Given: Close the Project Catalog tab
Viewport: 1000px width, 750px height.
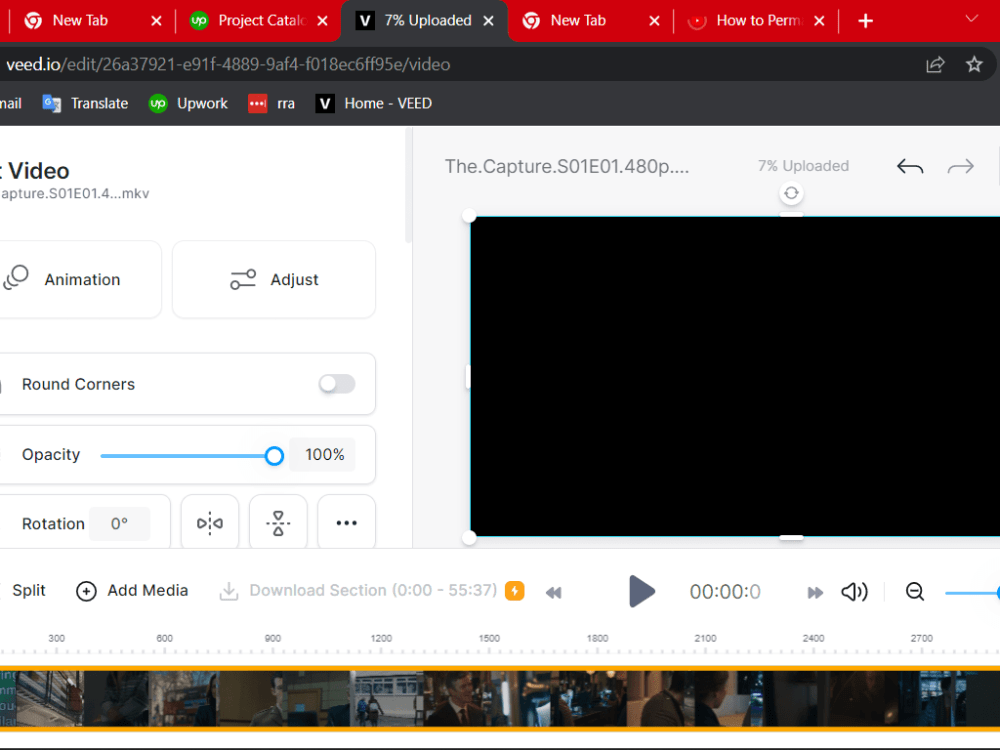Looking at the screenshot, I should tap(323, 21).
